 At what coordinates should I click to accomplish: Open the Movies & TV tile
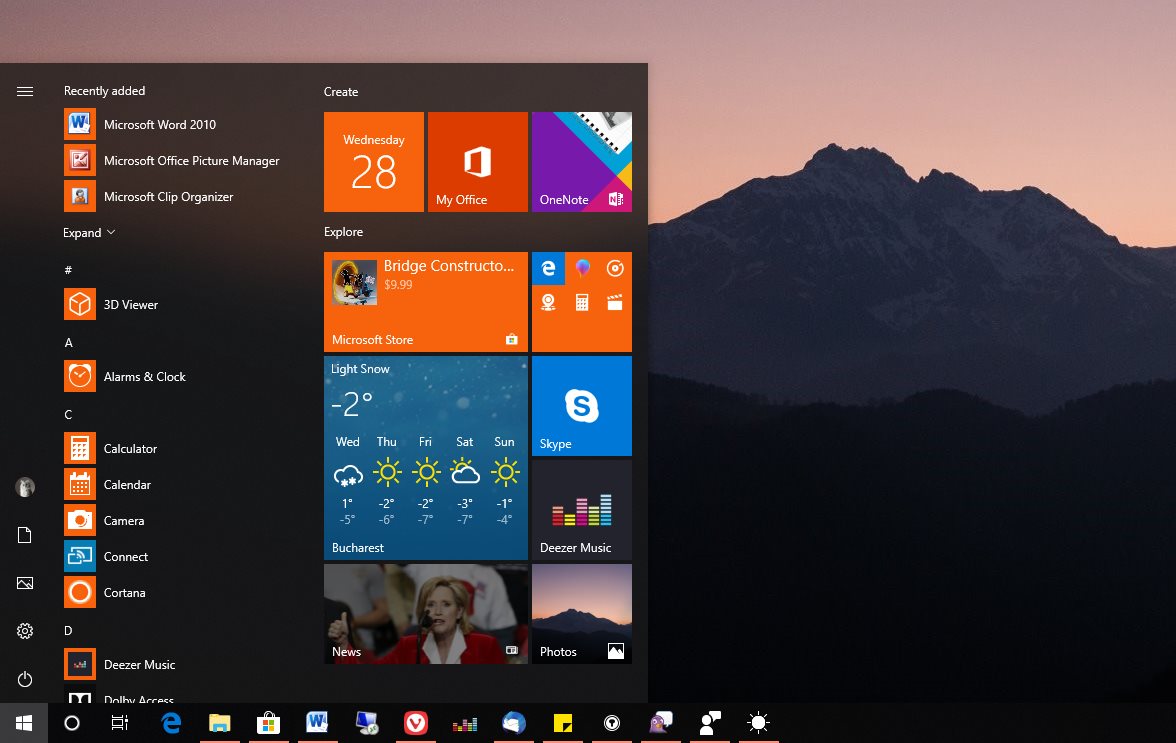click(x=615, y=302)
